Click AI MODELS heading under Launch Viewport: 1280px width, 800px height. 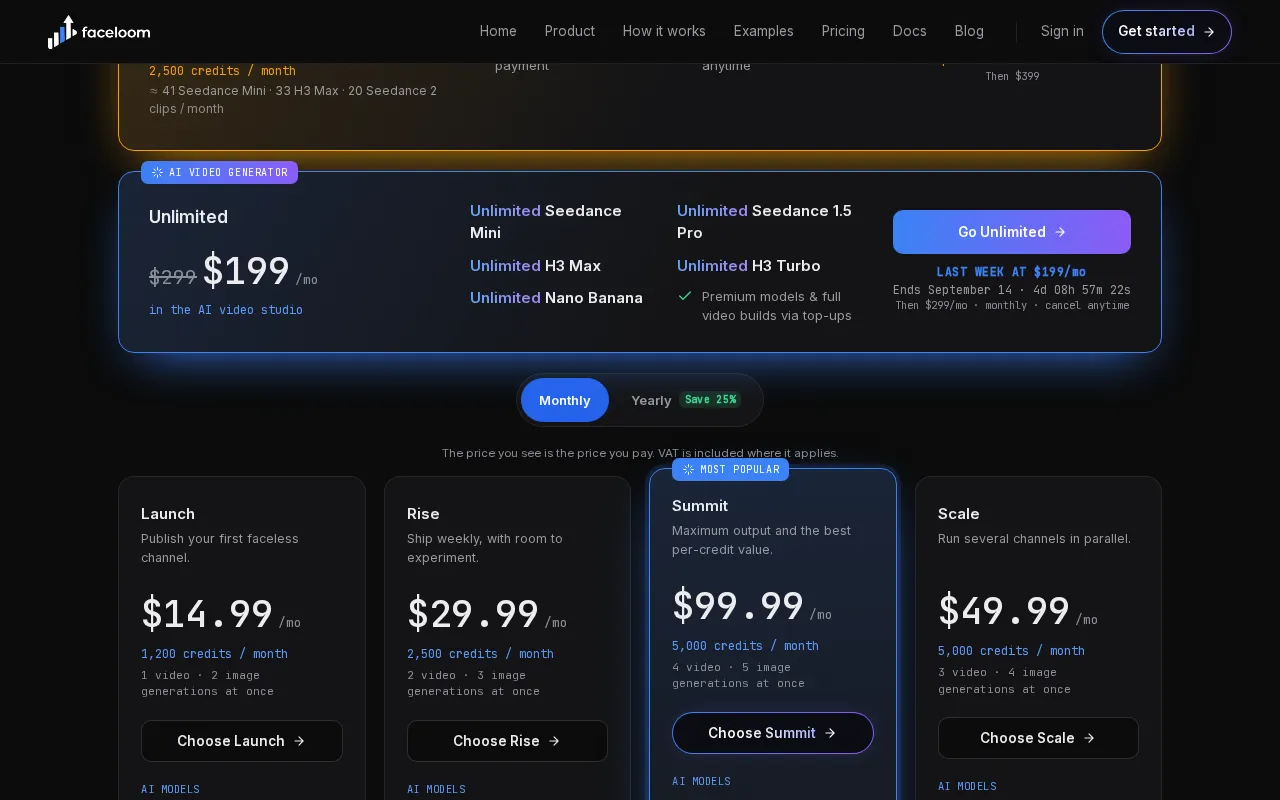pyautogui.click(x=170, y=789)
